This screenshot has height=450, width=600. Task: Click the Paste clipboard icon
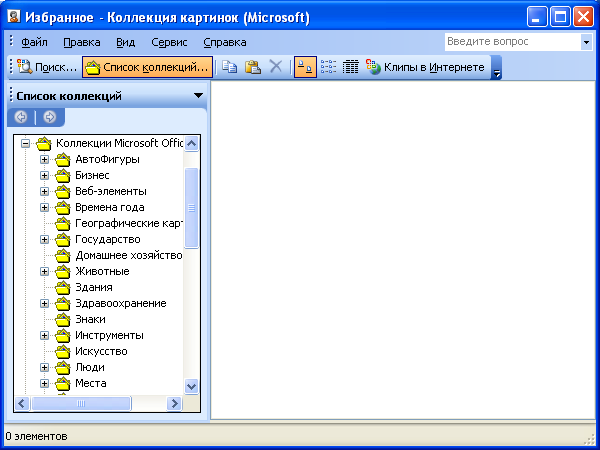(253, 67)
